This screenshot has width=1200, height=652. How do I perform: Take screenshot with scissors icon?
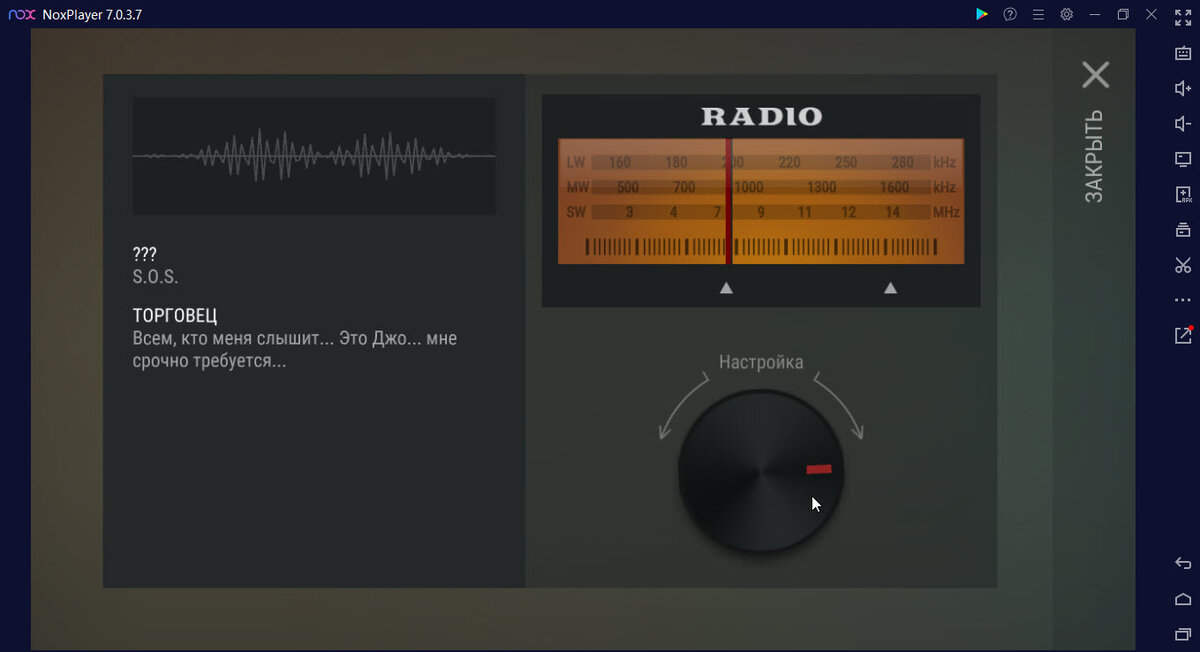tap(1182, 265)
